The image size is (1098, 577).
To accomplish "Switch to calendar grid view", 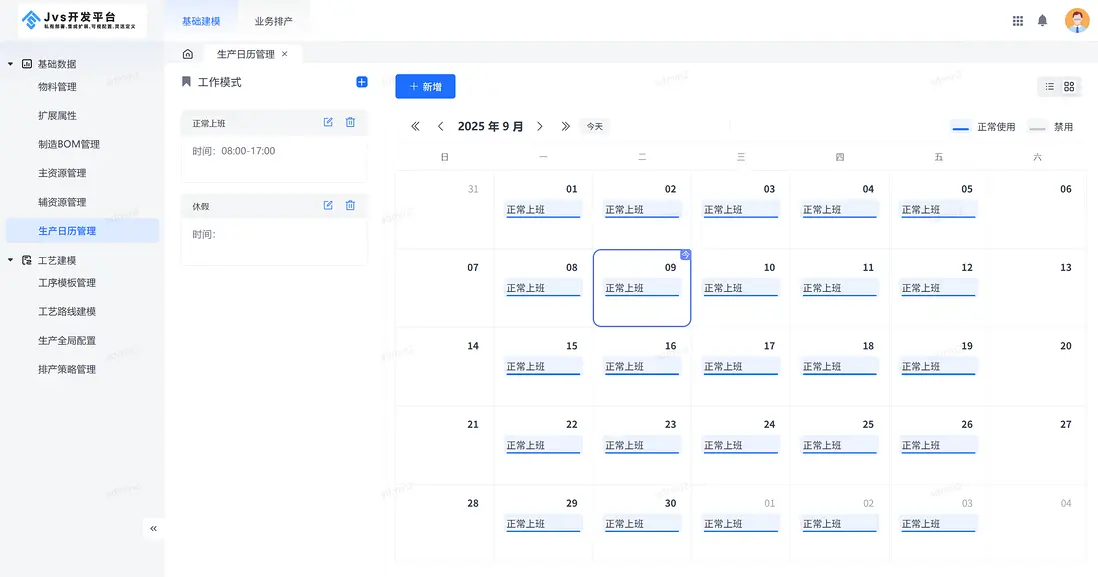I will point(1069,87).
